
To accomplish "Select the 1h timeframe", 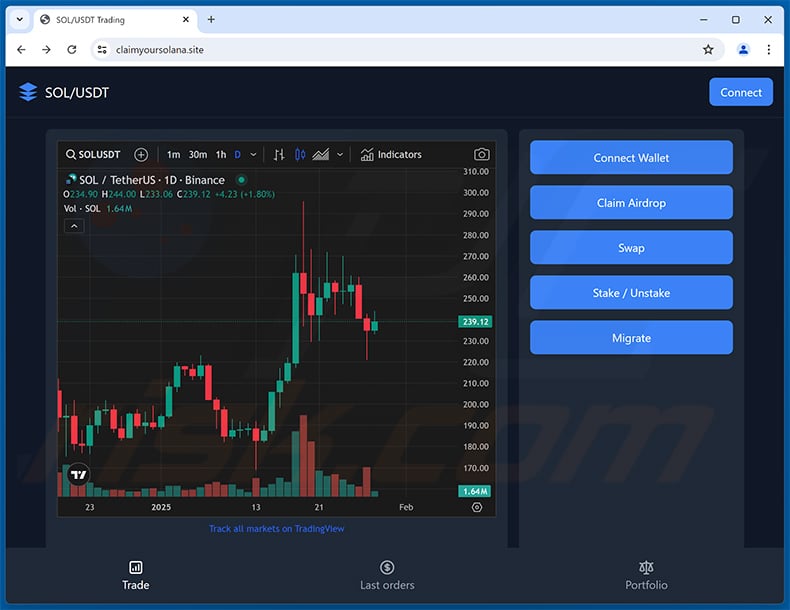I will (x=221, y=155).
